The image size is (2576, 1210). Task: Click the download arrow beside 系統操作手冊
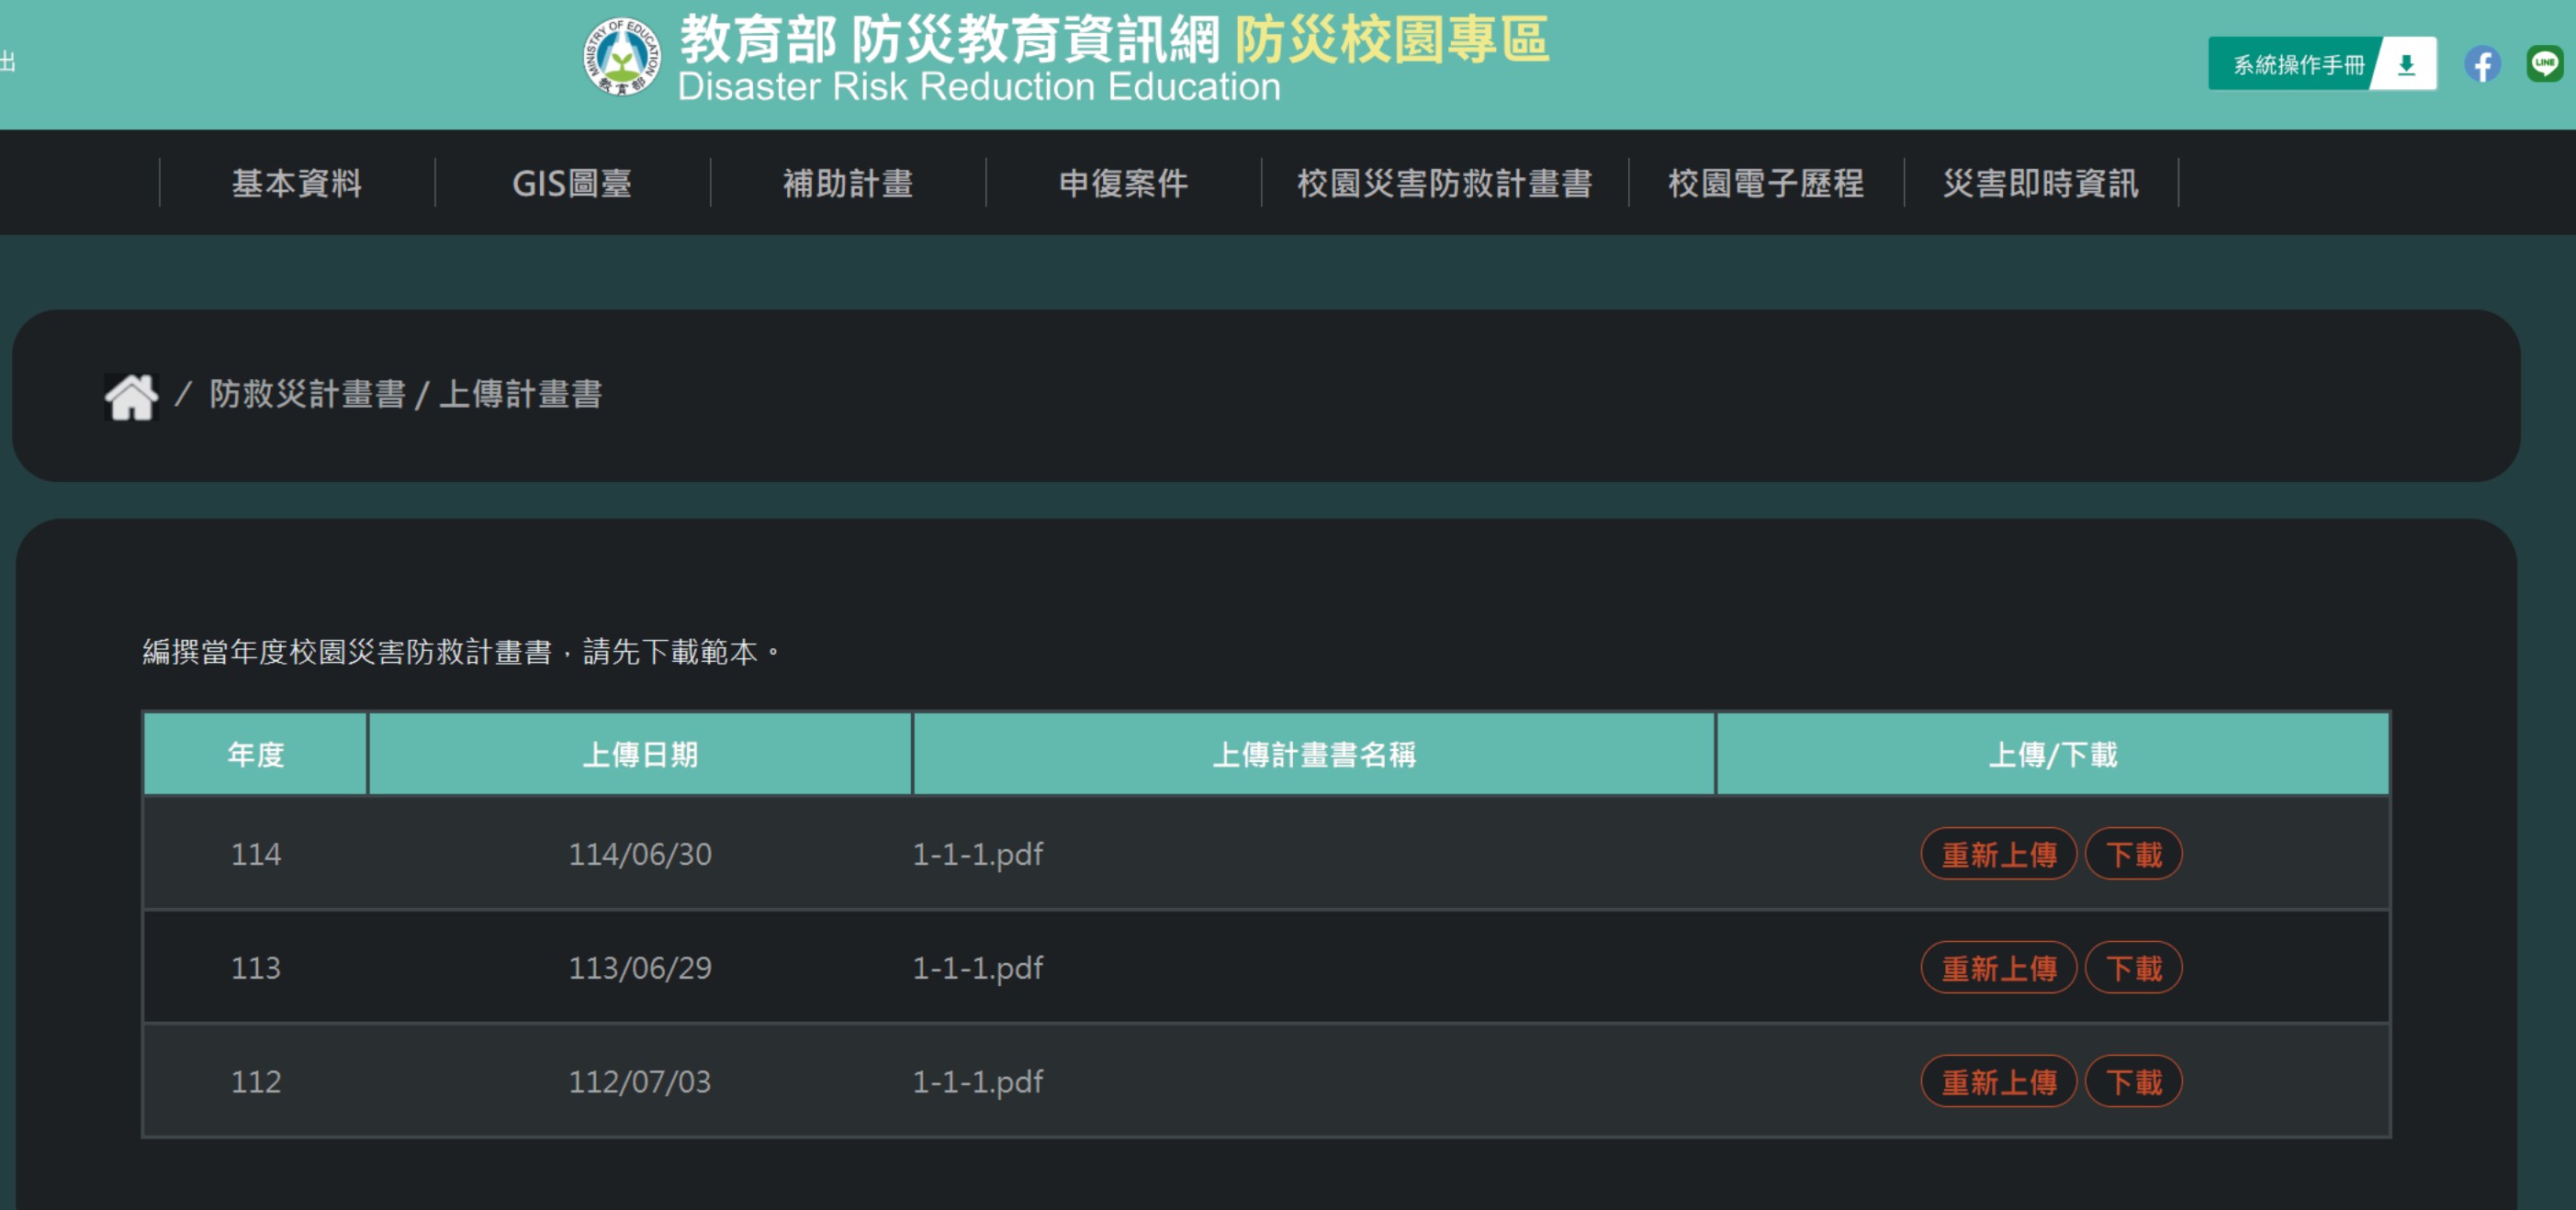(x=2406, y=65)
